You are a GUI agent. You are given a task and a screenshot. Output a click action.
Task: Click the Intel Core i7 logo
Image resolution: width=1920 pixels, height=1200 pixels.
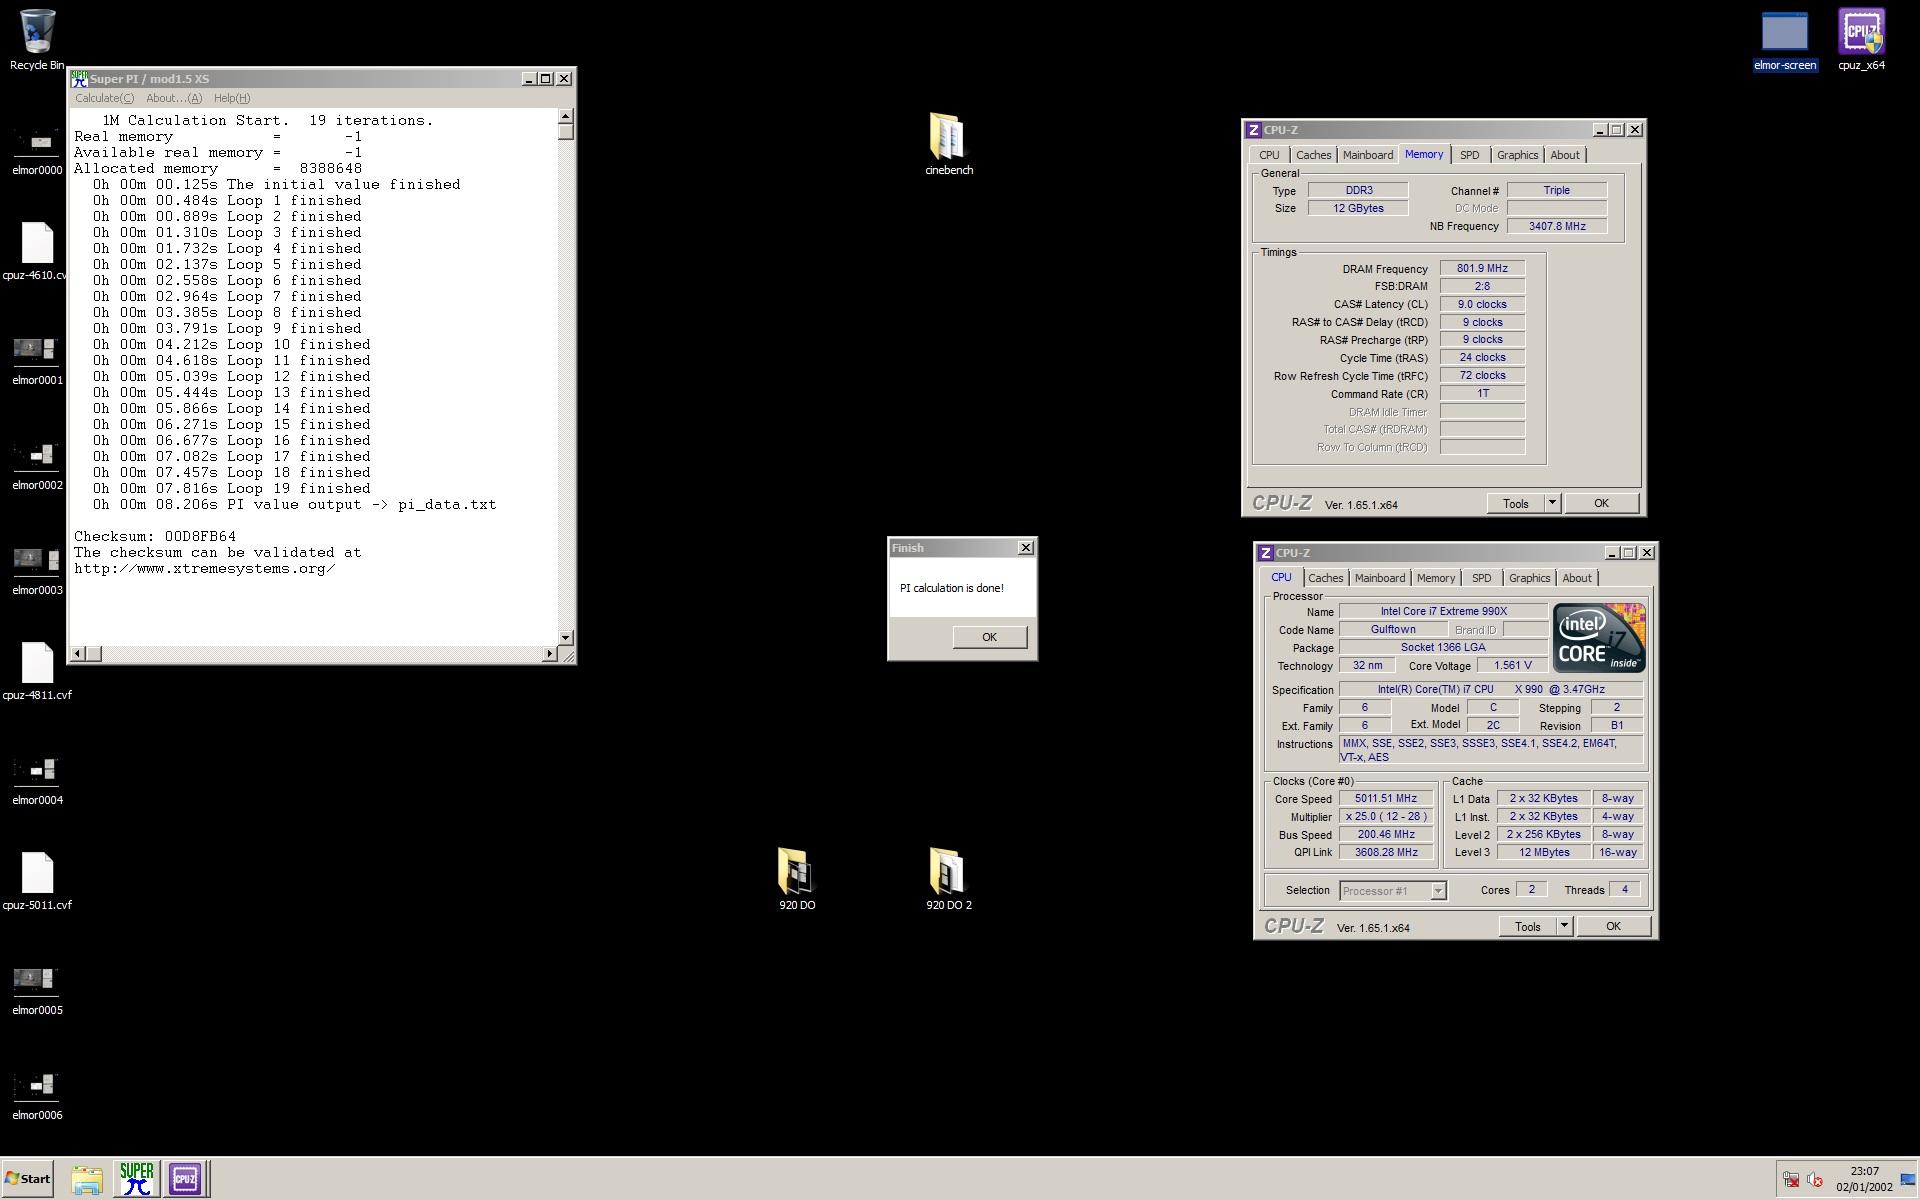click(1599, 638)
